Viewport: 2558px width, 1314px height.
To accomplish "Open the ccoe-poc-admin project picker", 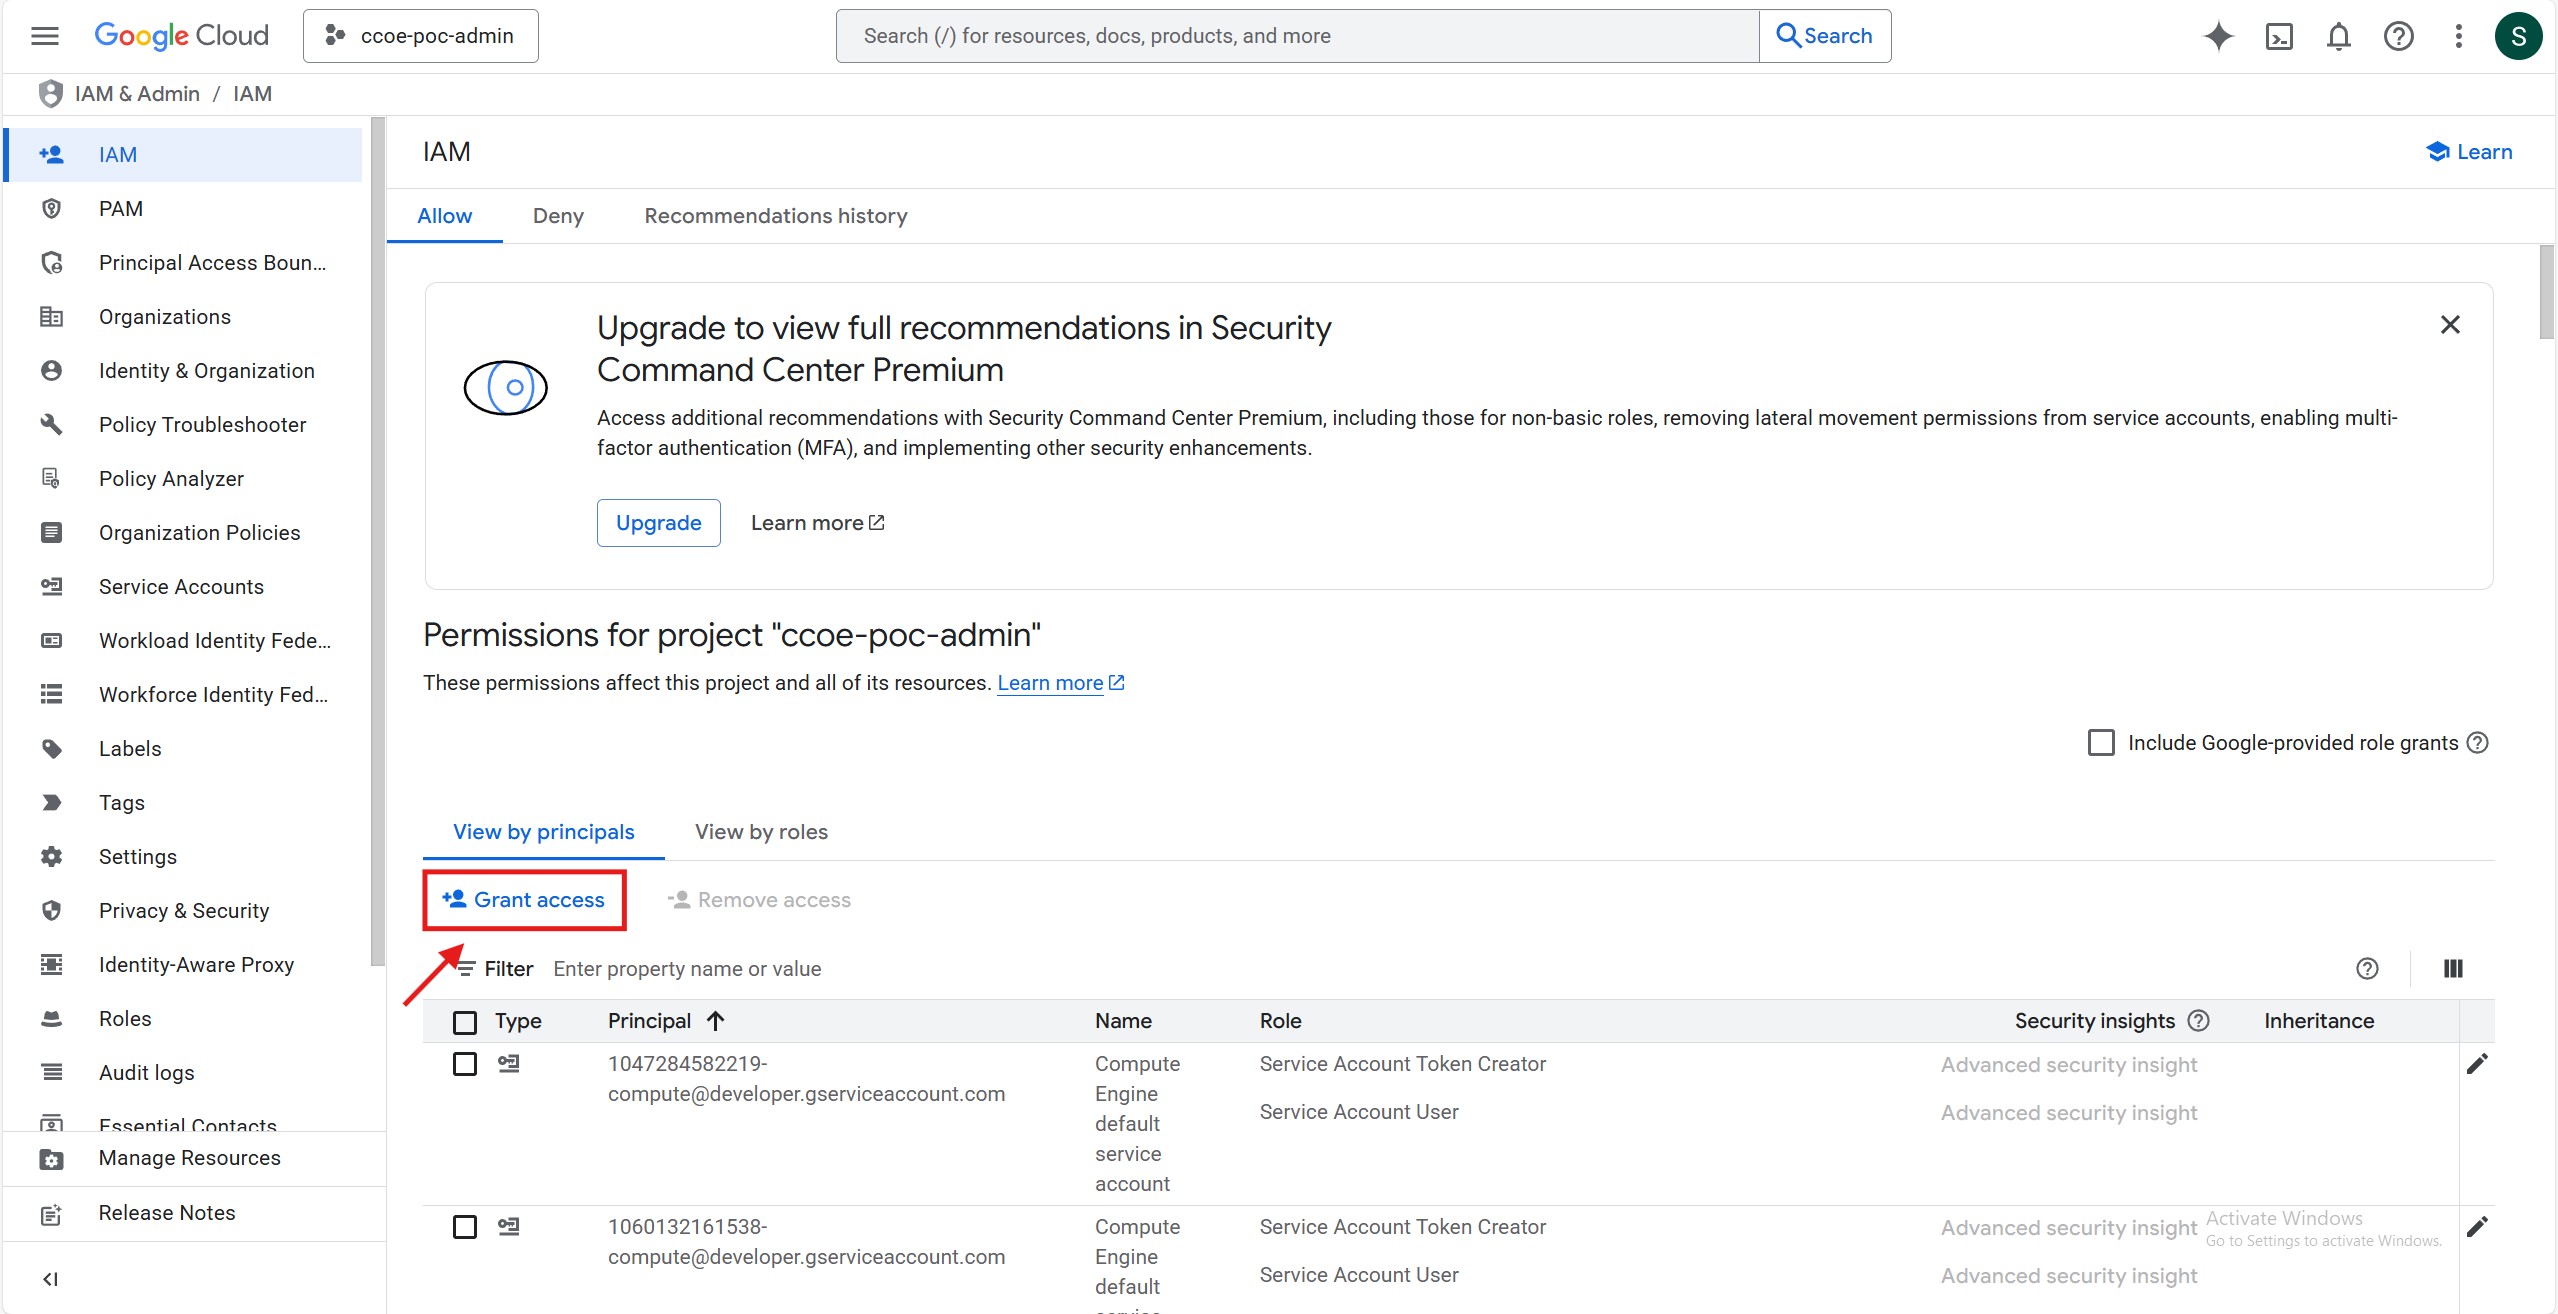I will pyautogui.click(x=421, y=36).
